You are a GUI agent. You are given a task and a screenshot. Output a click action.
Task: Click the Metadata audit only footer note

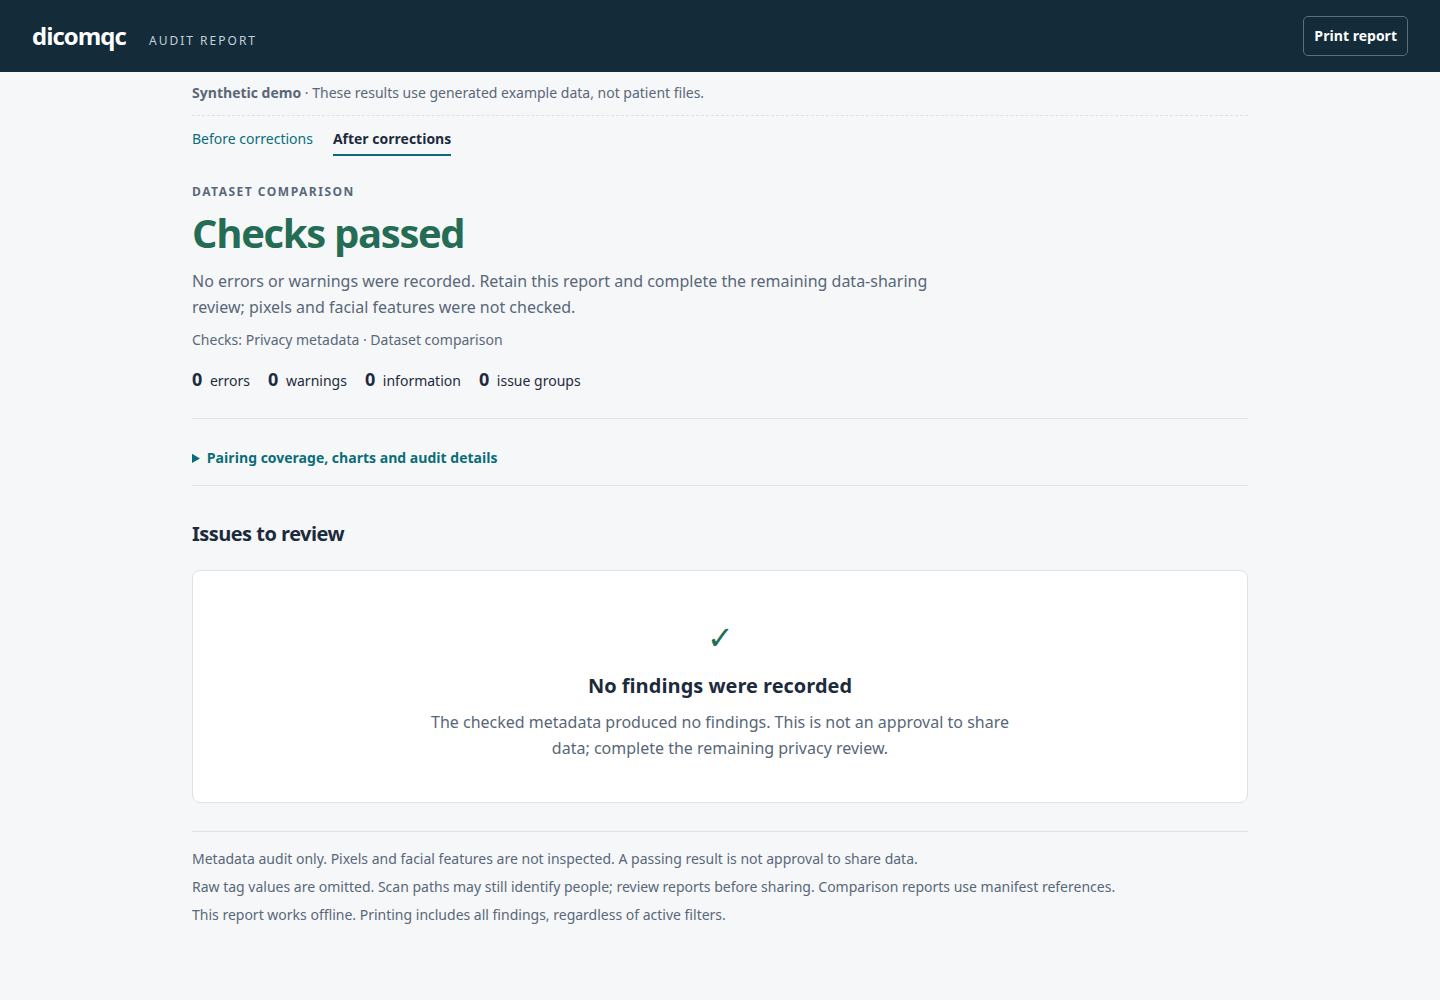click(555, 859)
